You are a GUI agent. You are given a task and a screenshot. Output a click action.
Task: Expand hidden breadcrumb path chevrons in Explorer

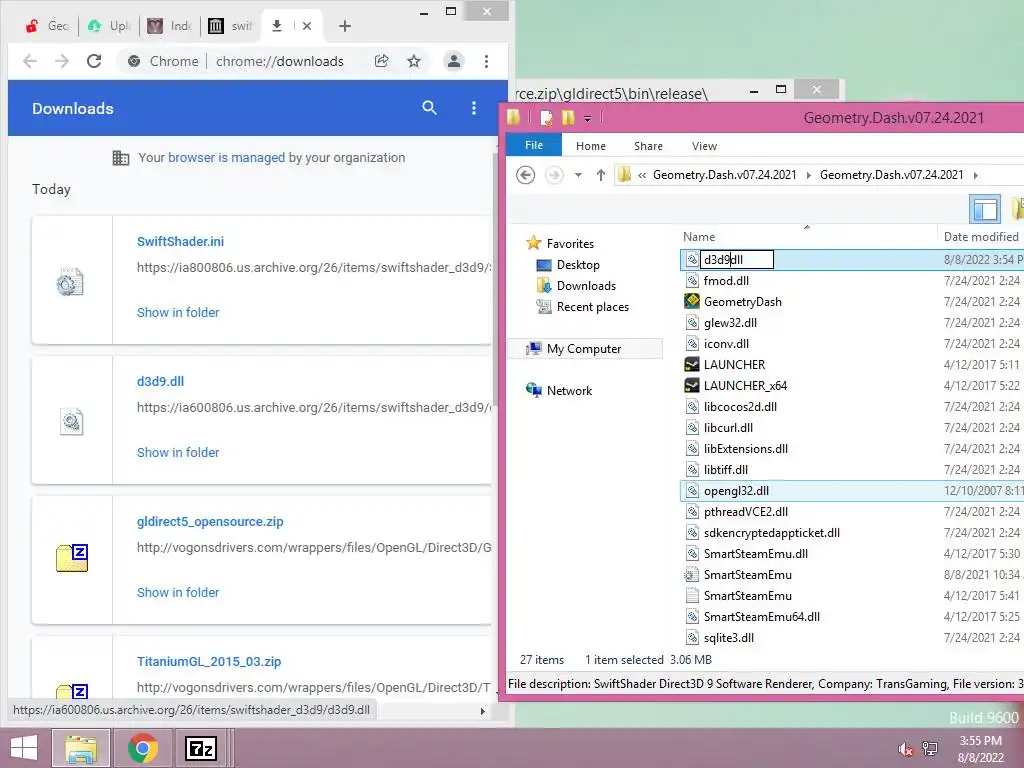pyautogui.click(x=642, y=175)
